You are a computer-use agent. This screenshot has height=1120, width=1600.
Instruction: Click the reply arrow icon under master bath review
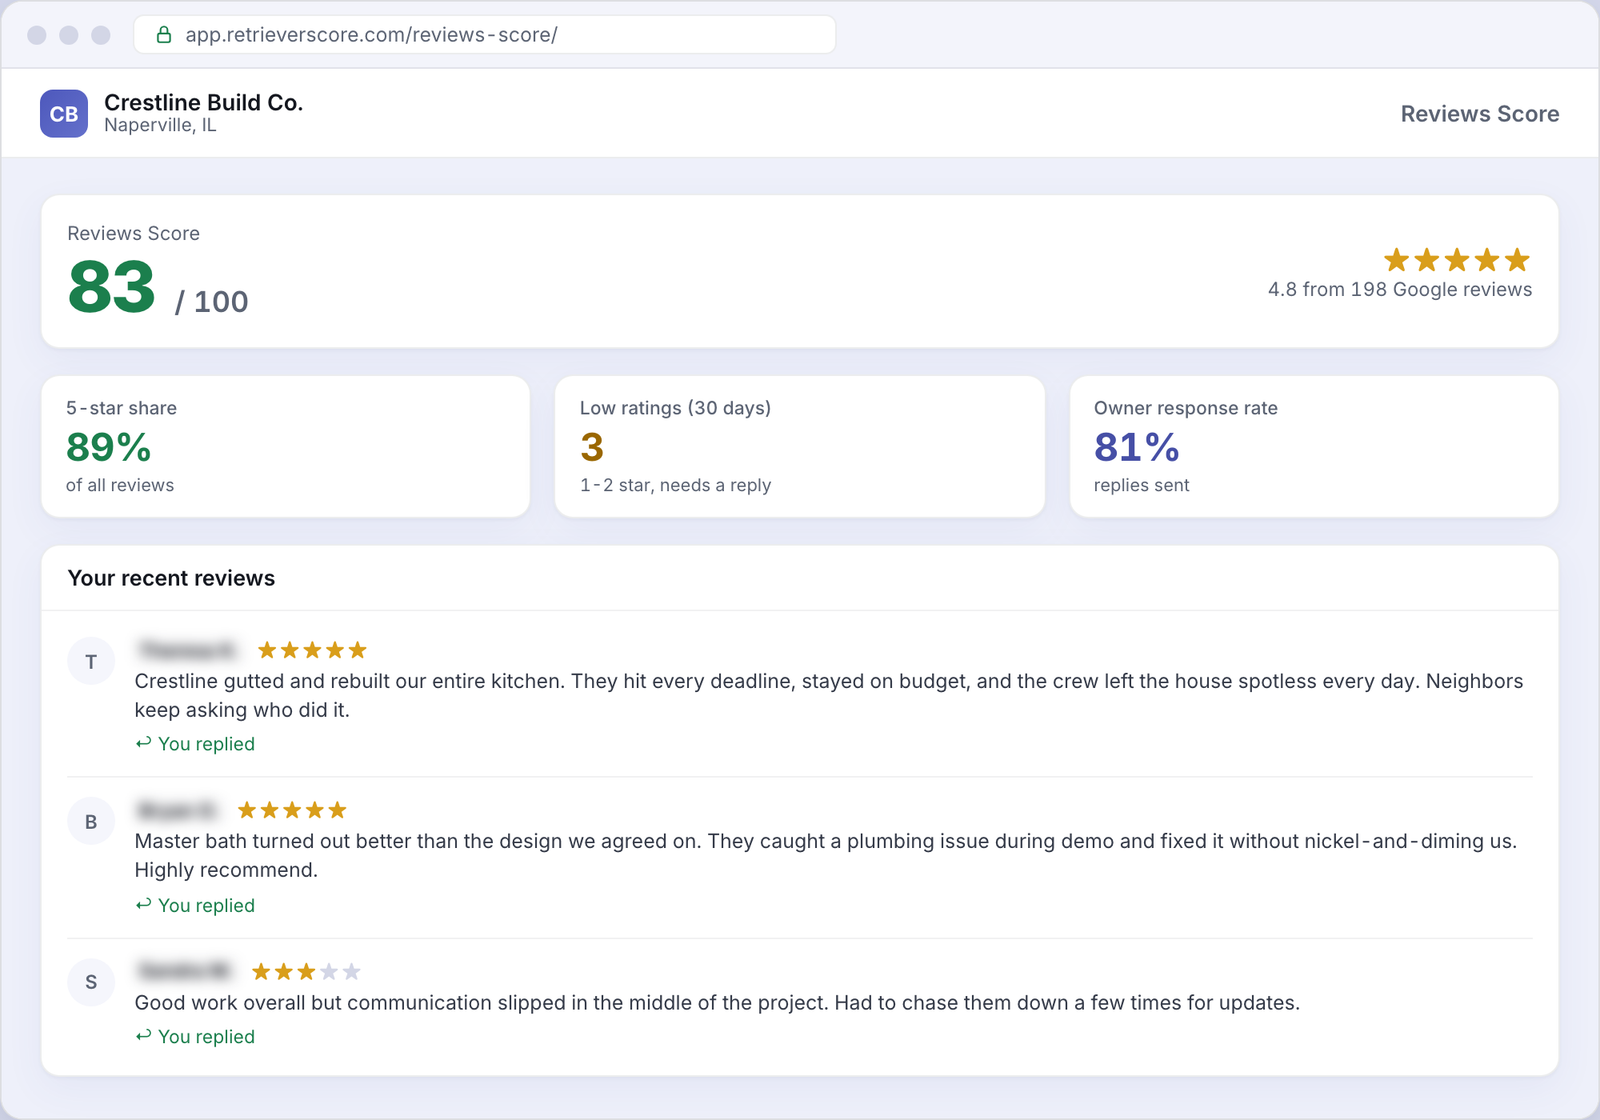[143, 904]
